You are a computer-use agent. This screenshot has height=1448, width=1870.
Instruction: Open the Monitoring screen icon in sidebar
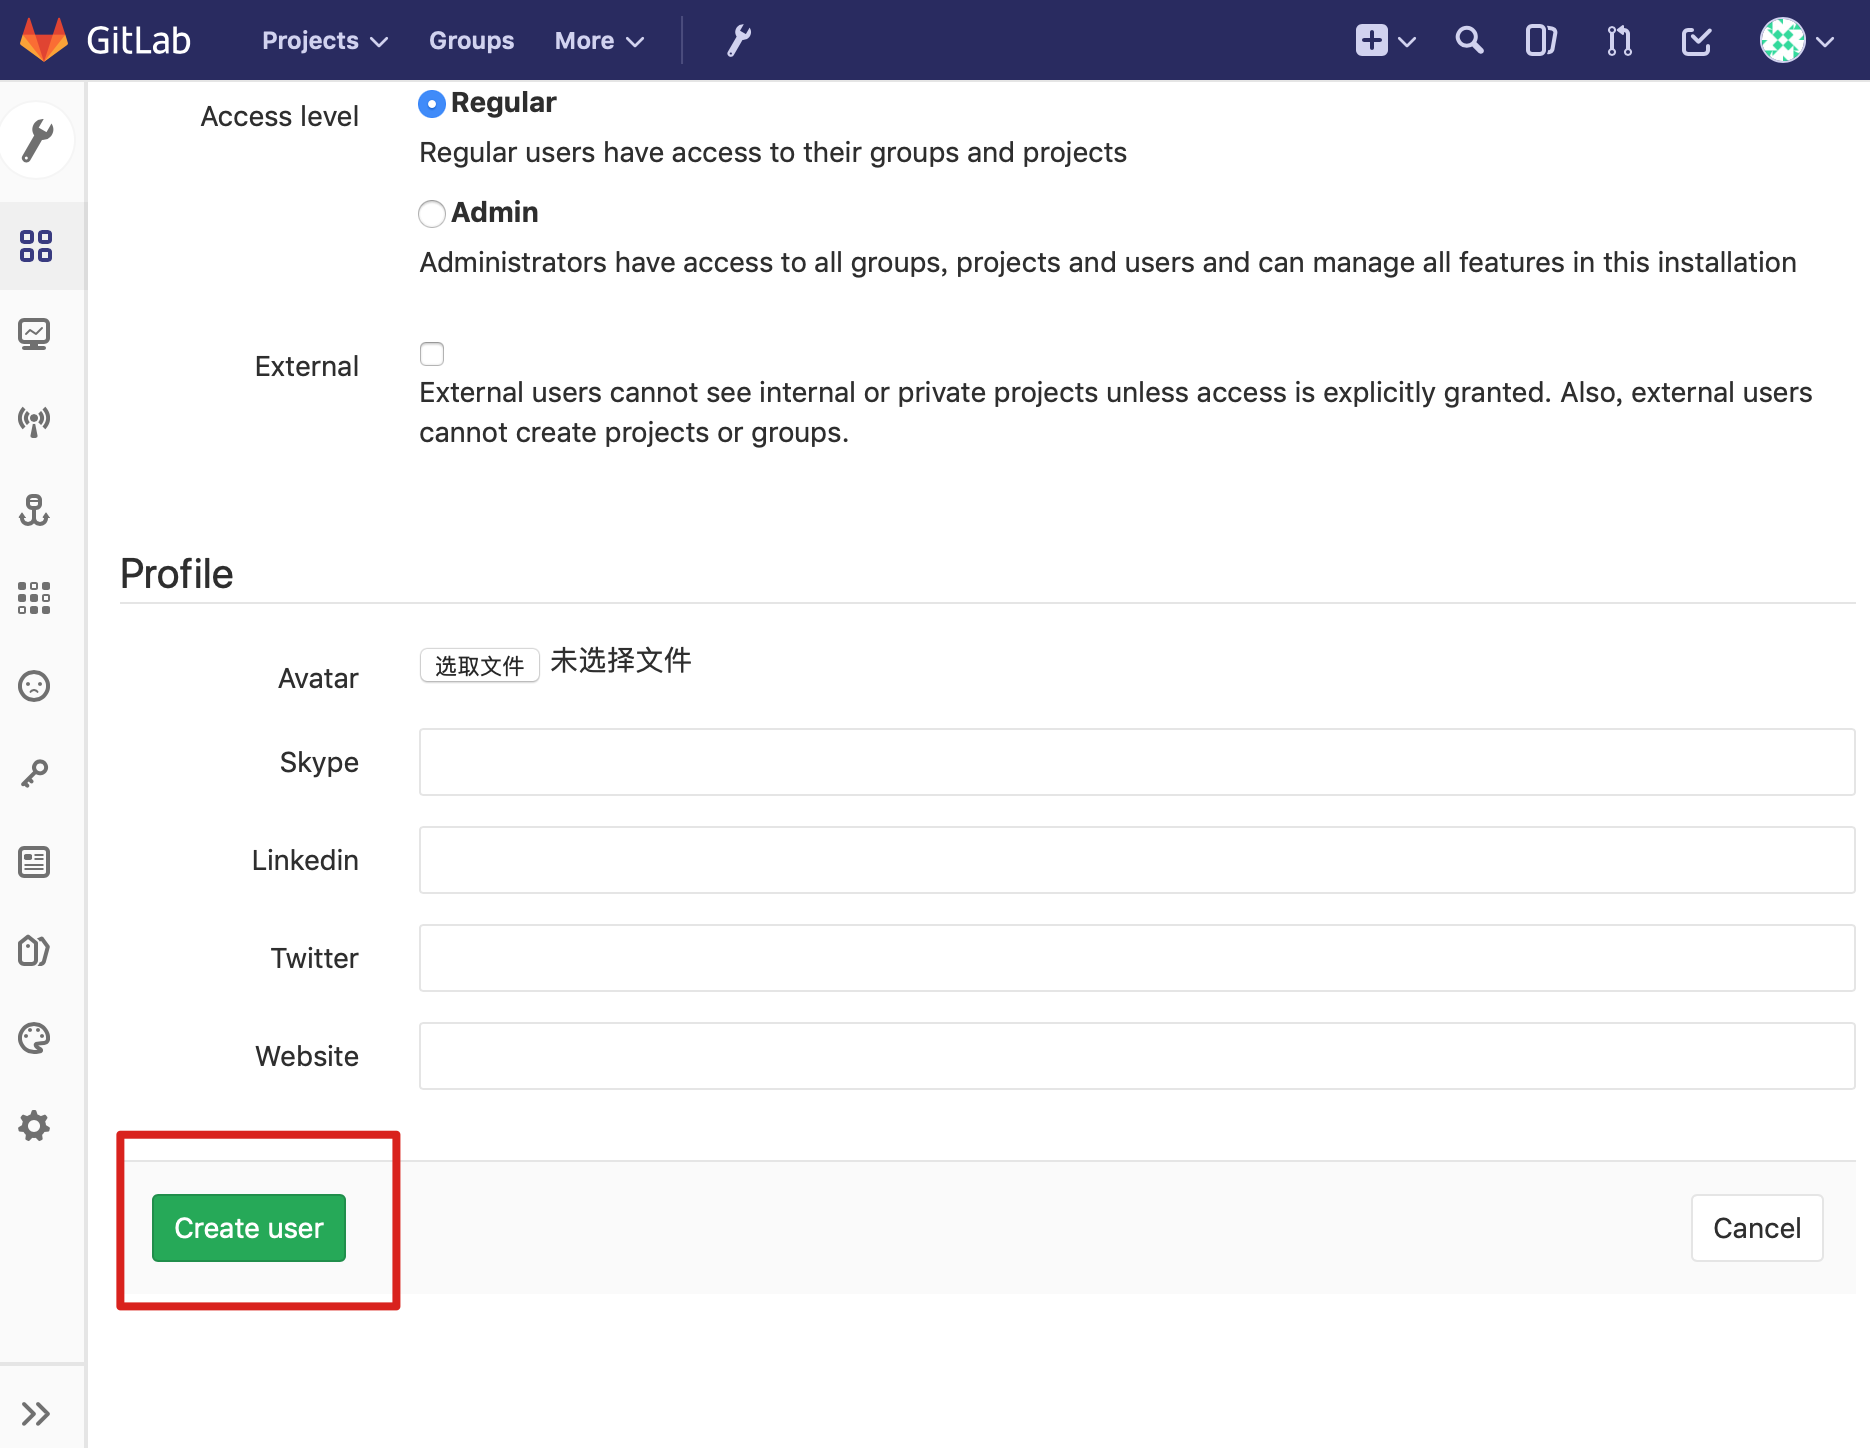(35, 334)
